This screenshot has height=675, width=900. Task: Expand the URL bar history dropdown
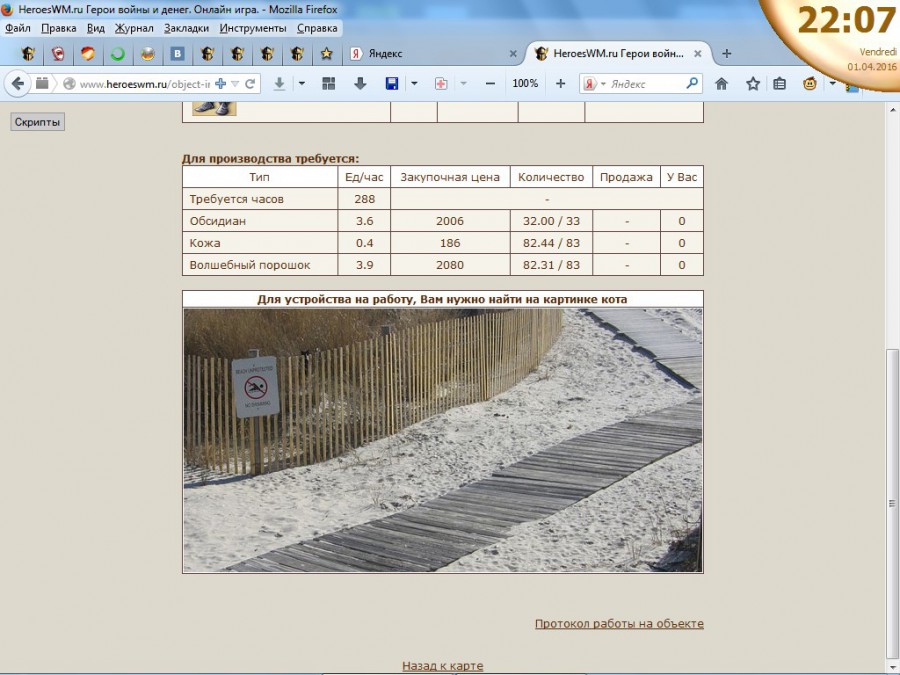235,84
